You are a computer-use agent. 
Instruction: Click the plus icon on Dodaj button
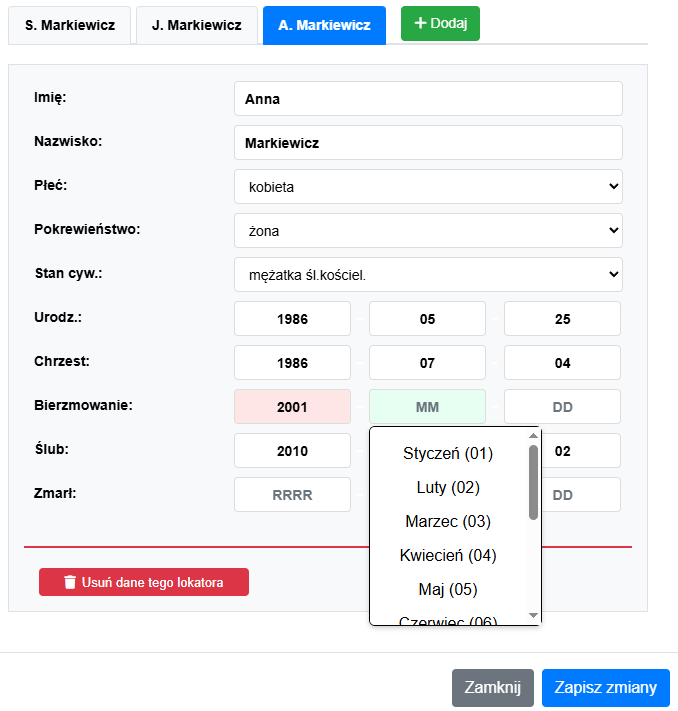[x=420, y=23]
